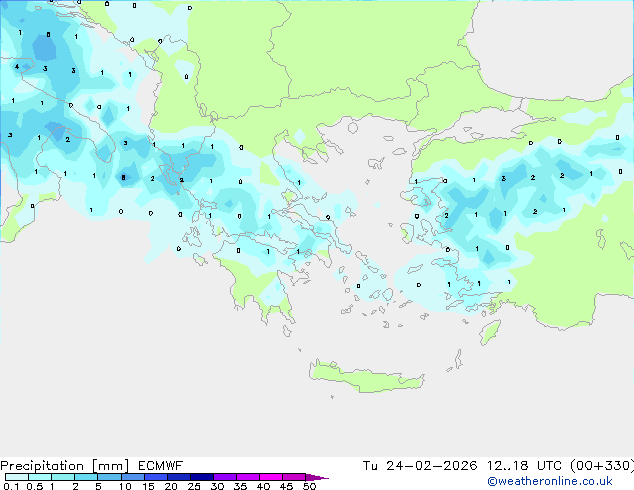This screenshot has height=490, width=634.
Task: Pick the 0.5–1 mm legend swatch
Action: (40, 477)
